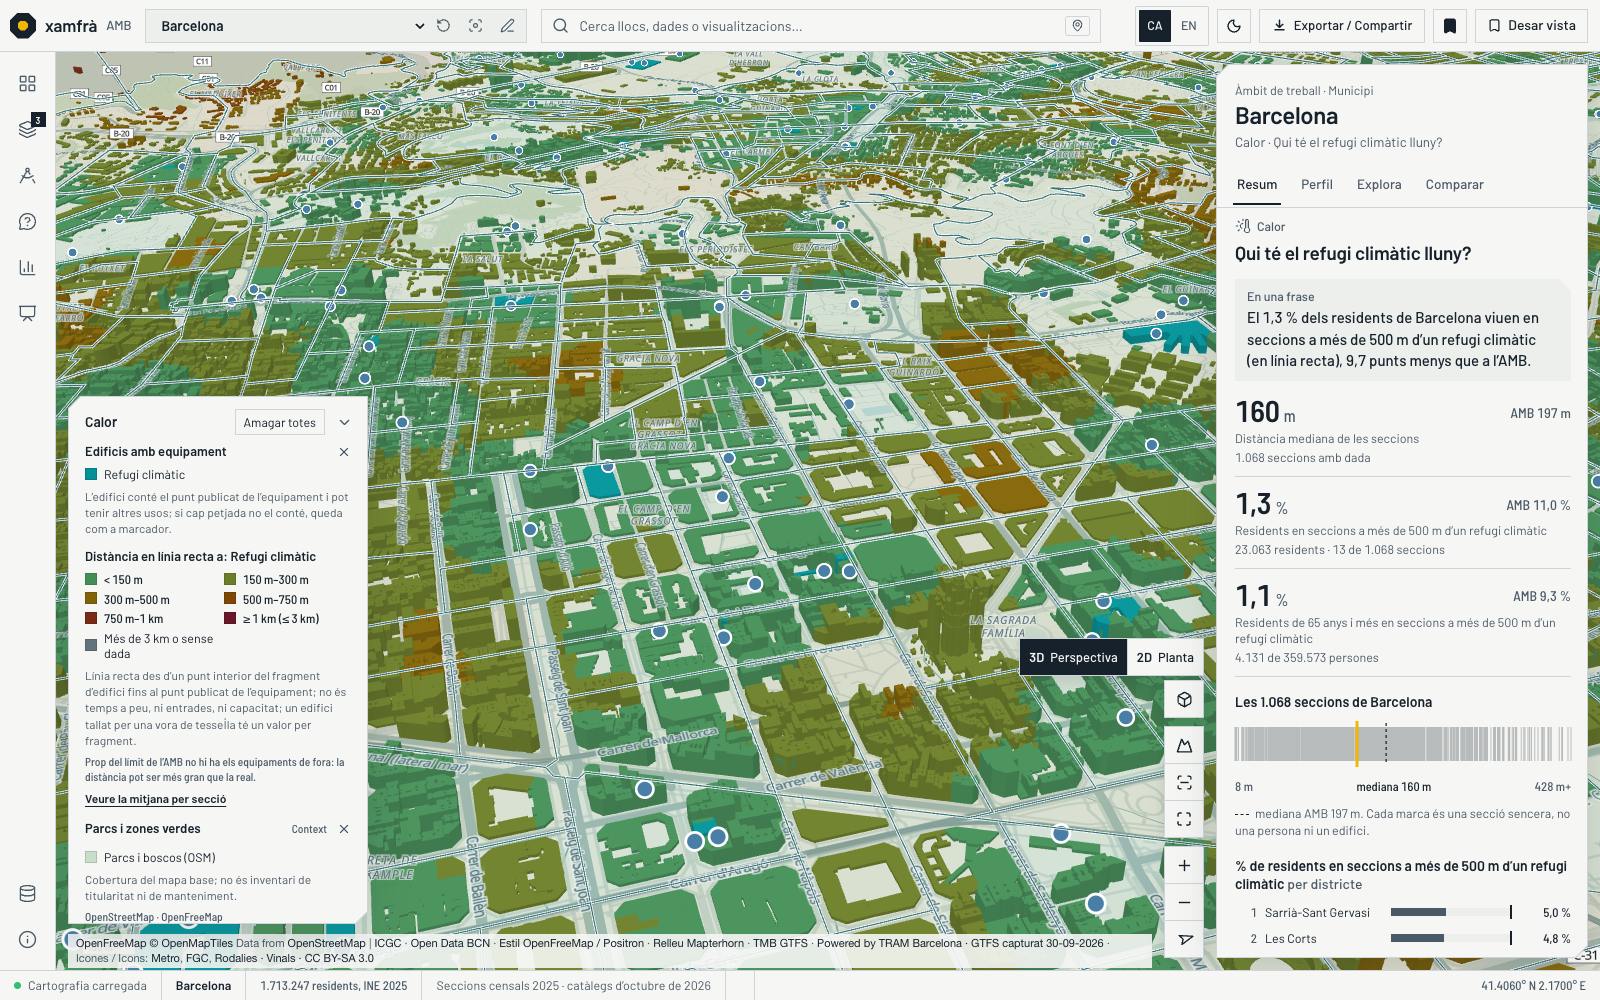Screen dimensions: 1600x1000
Task: Click the < 150 m green legend swatch
Action: click(x=91, y=580)
